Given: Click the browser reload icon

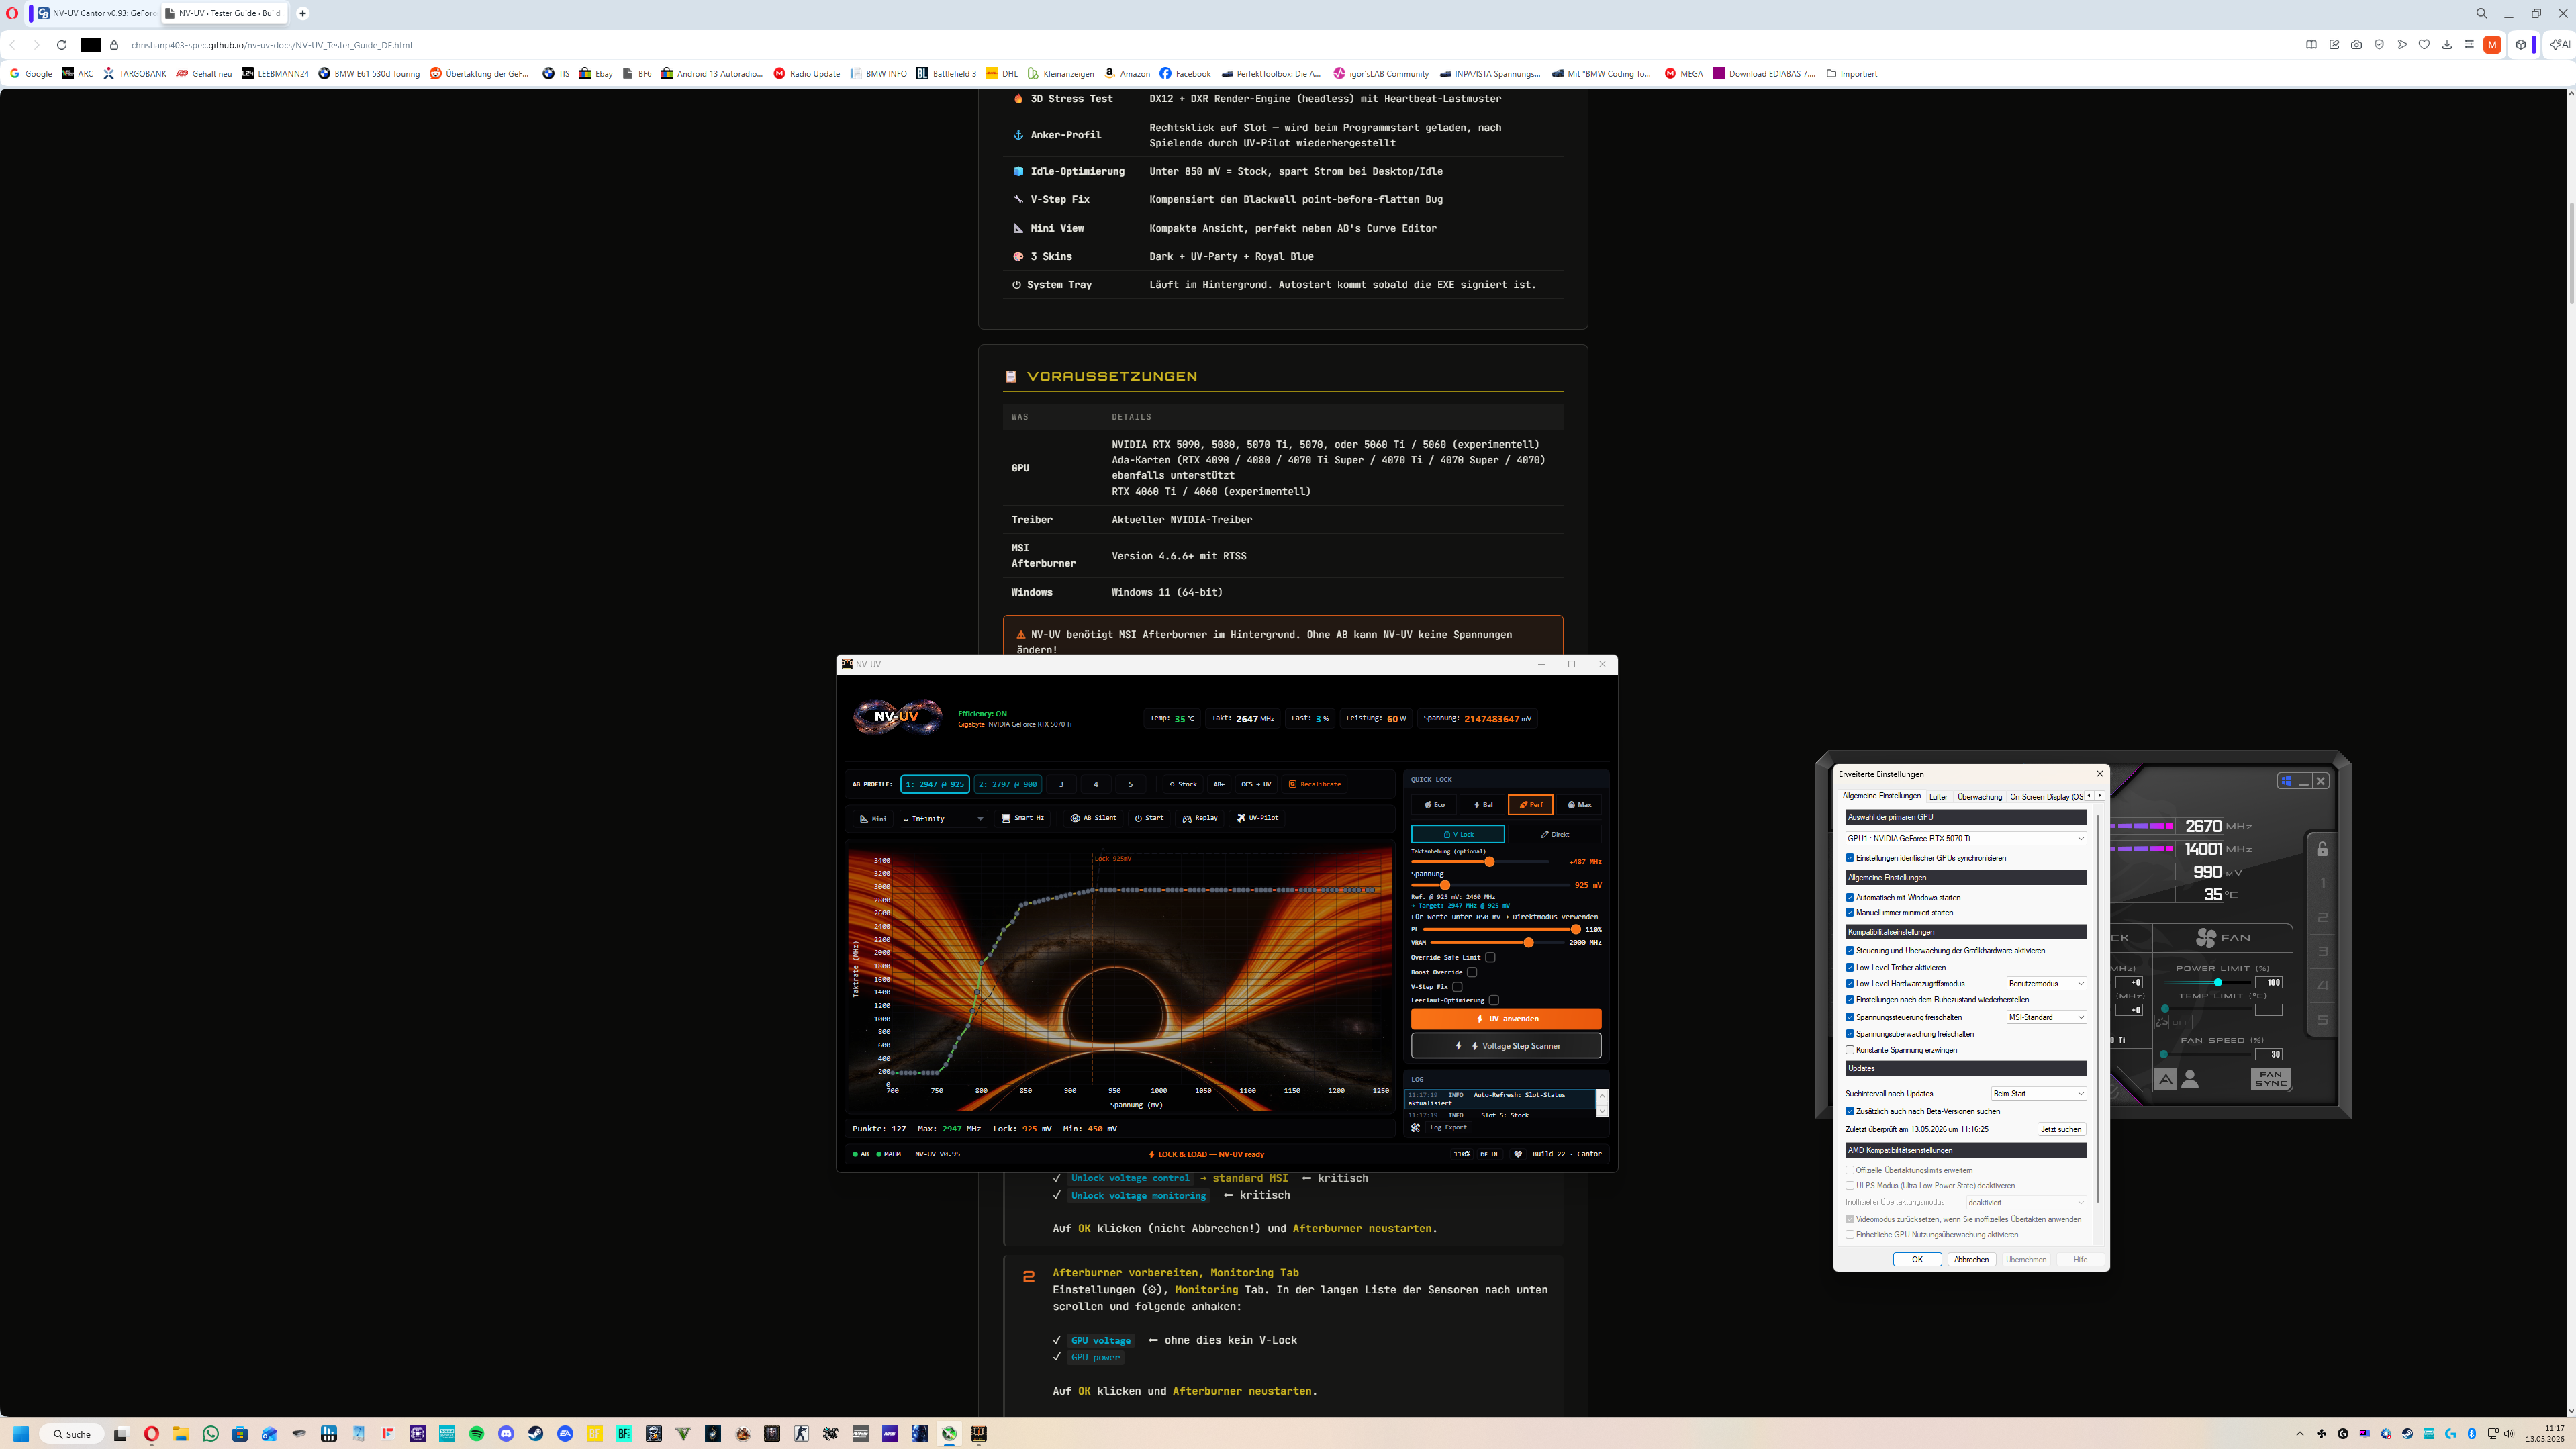Looking at the screenshot, I should 61,45.
